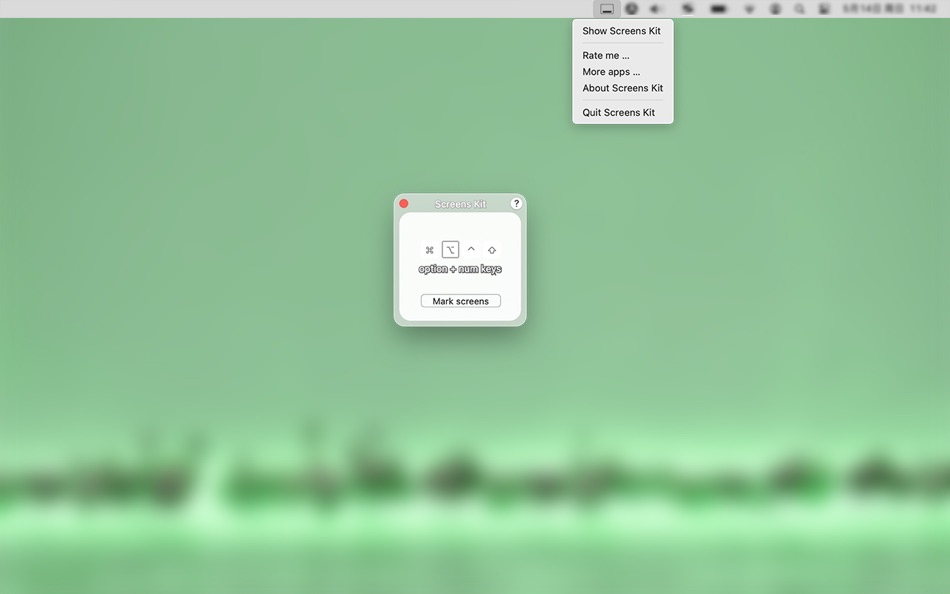Select the shift key modifier icon
The image size is (950, 594).
click(492, 250)
